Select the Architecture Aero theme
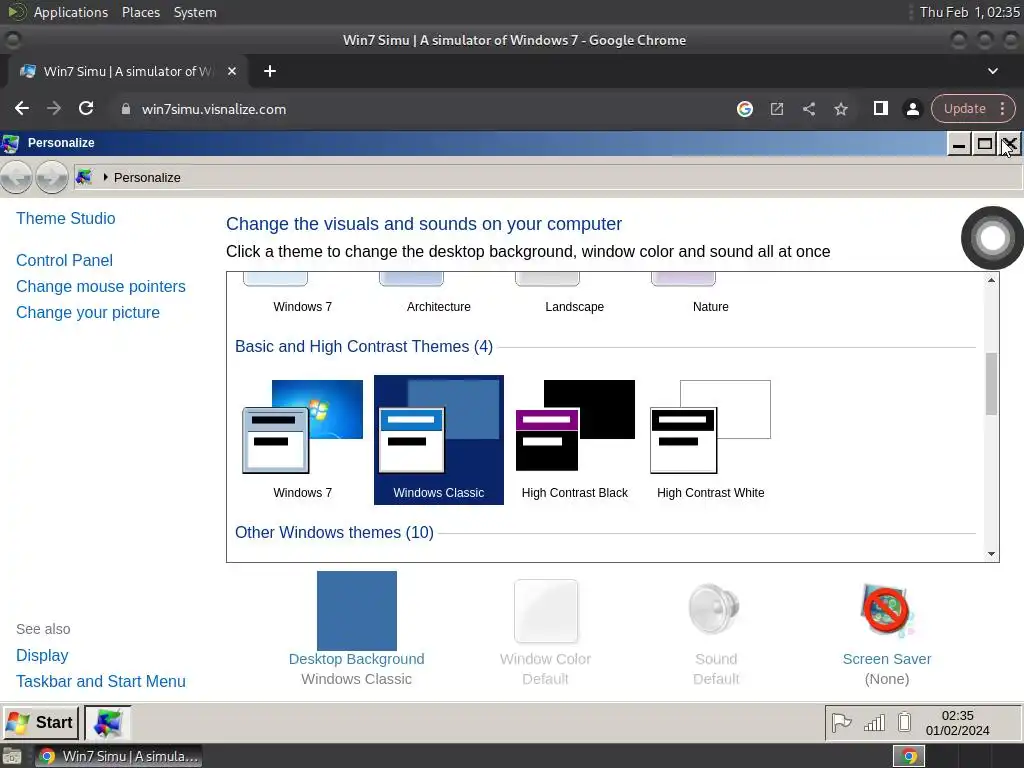 [x=438, y=294]
